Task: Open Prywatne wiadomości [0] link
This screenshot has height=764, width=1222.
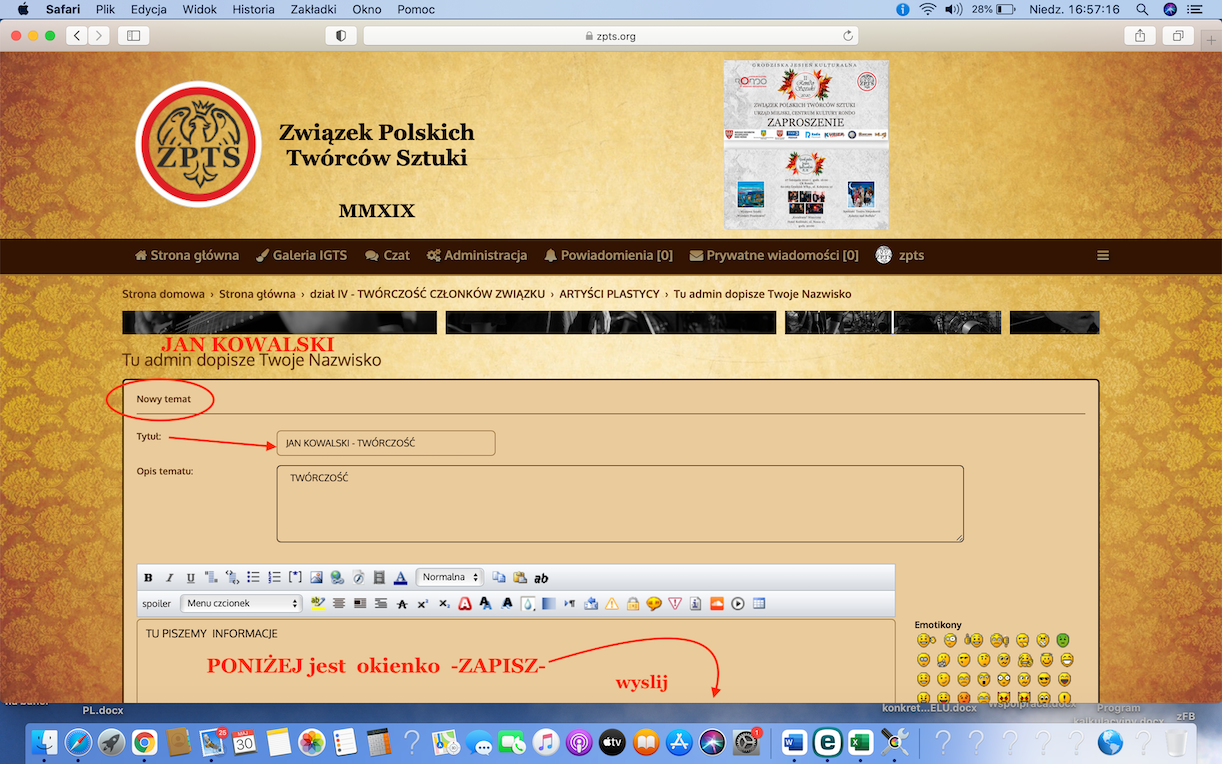Action: point(774,256)
